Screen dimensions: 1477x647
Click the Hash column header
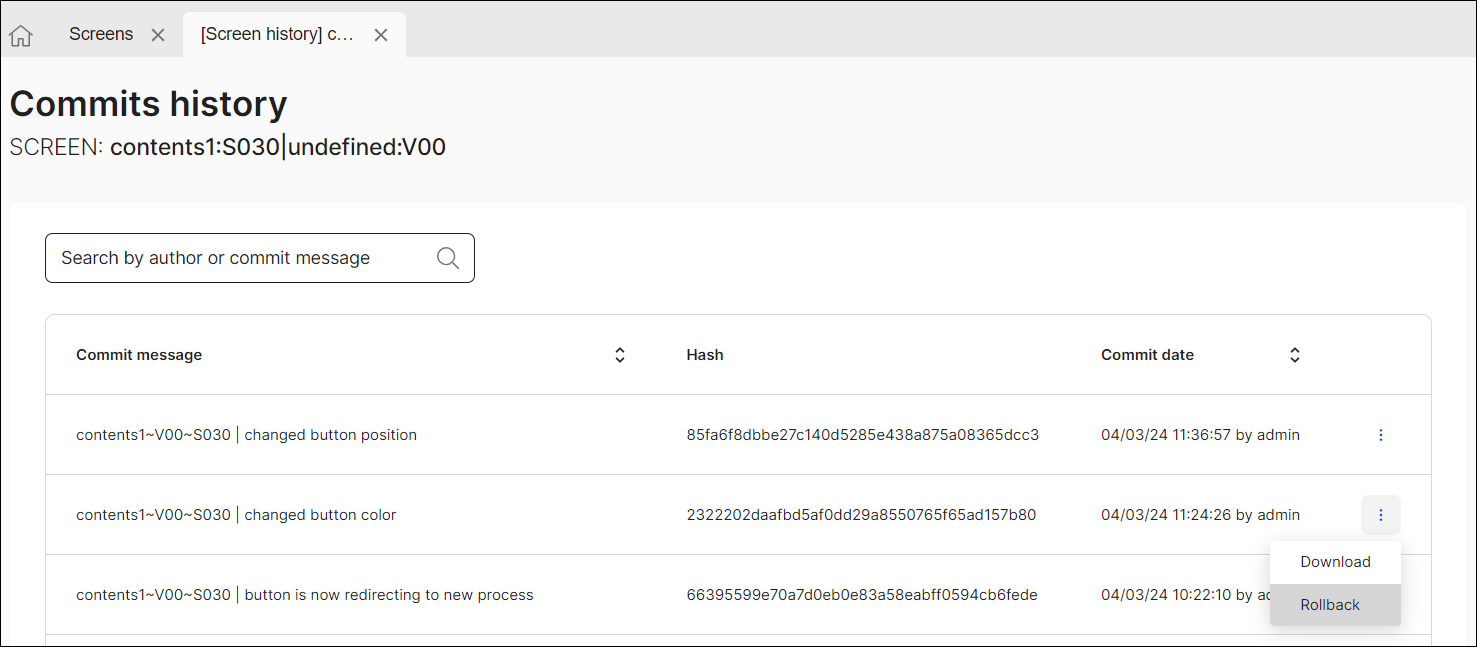705,355
